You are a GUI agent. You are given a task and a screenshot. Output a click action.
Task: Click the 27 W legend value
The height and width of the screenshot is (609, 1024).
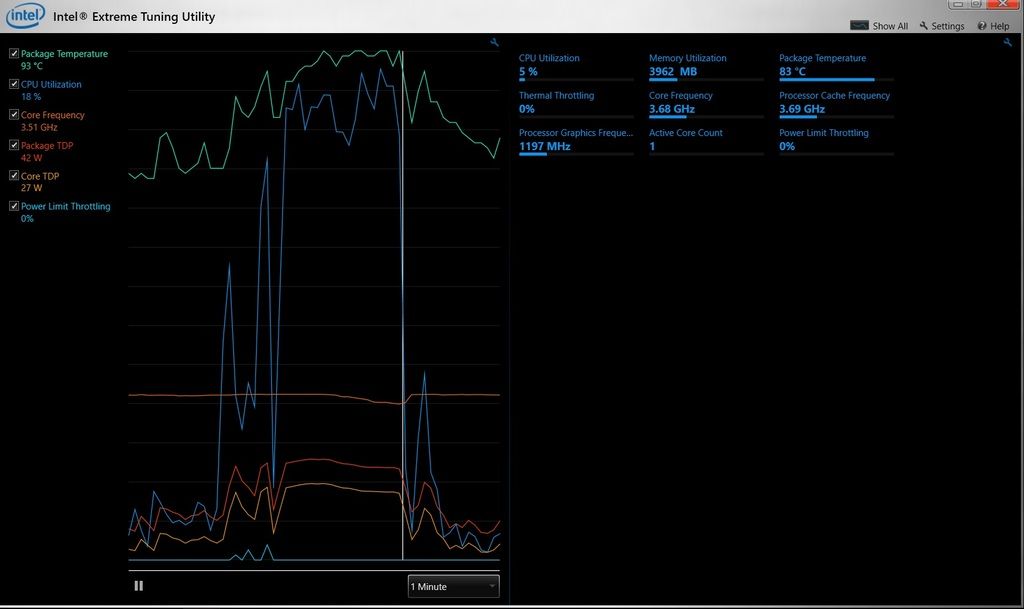pyautogui.click(x=31, y=188)
